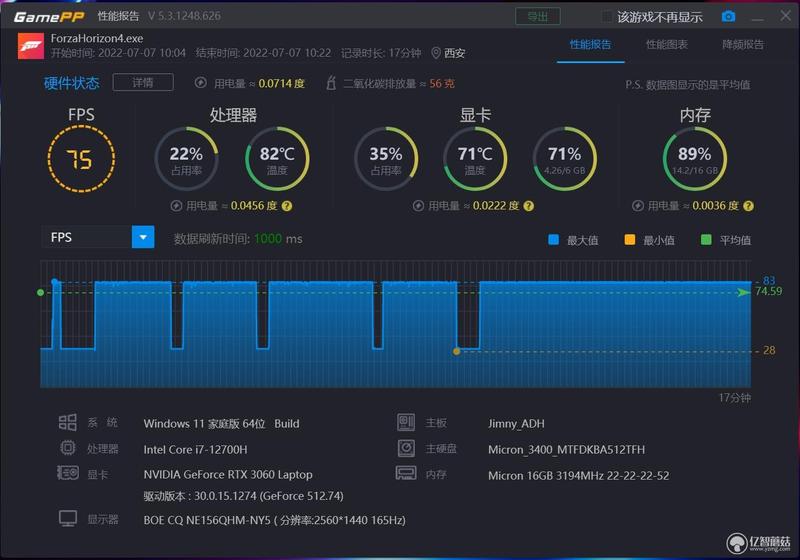Click the processor chip icon
Screen dimensions: 800x560
pyautogui.click(x=67, y=448)
